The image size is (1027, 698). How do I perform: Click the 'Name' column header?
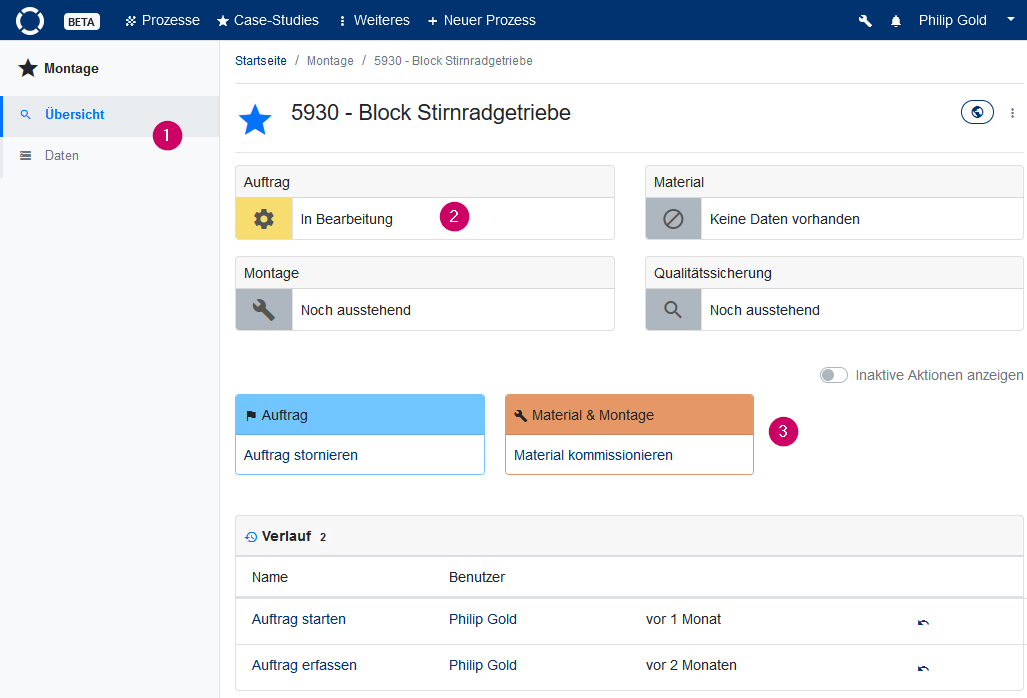click(x=270, y=578)
